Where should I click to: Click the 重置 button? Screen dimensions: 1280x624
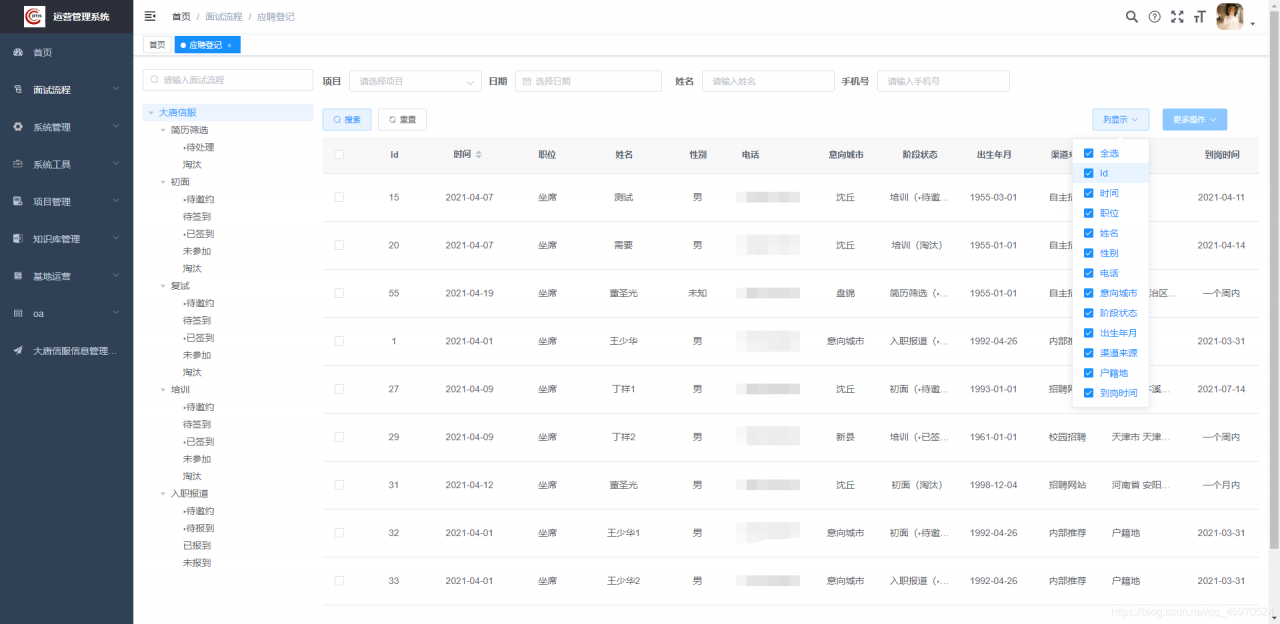coord(402,119)
